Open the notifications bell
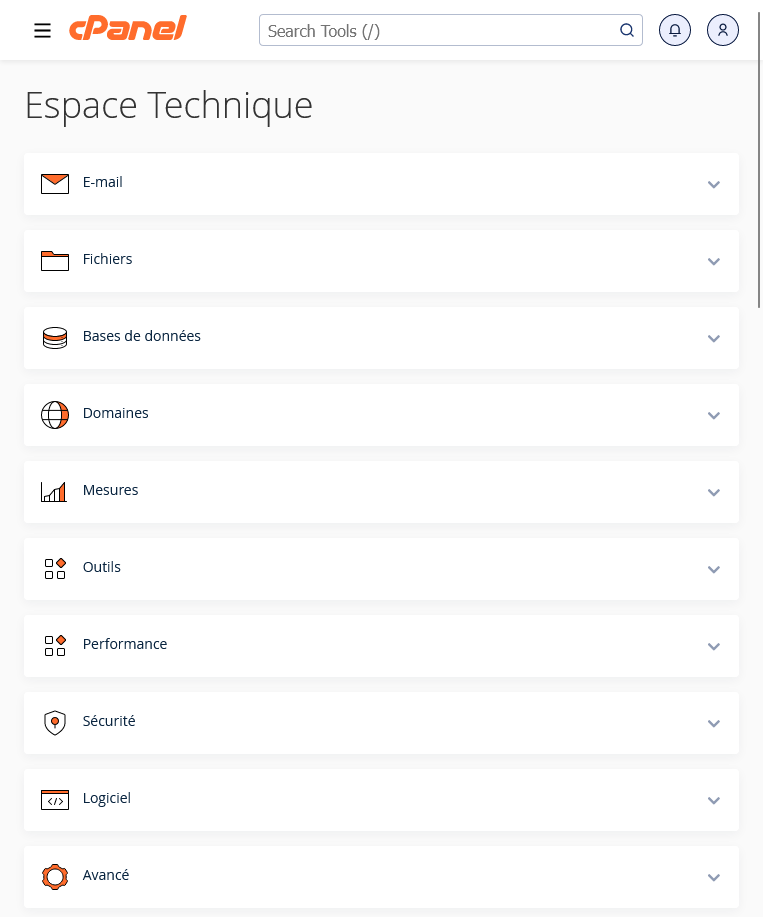763x917 pixels. click(675, 31)
